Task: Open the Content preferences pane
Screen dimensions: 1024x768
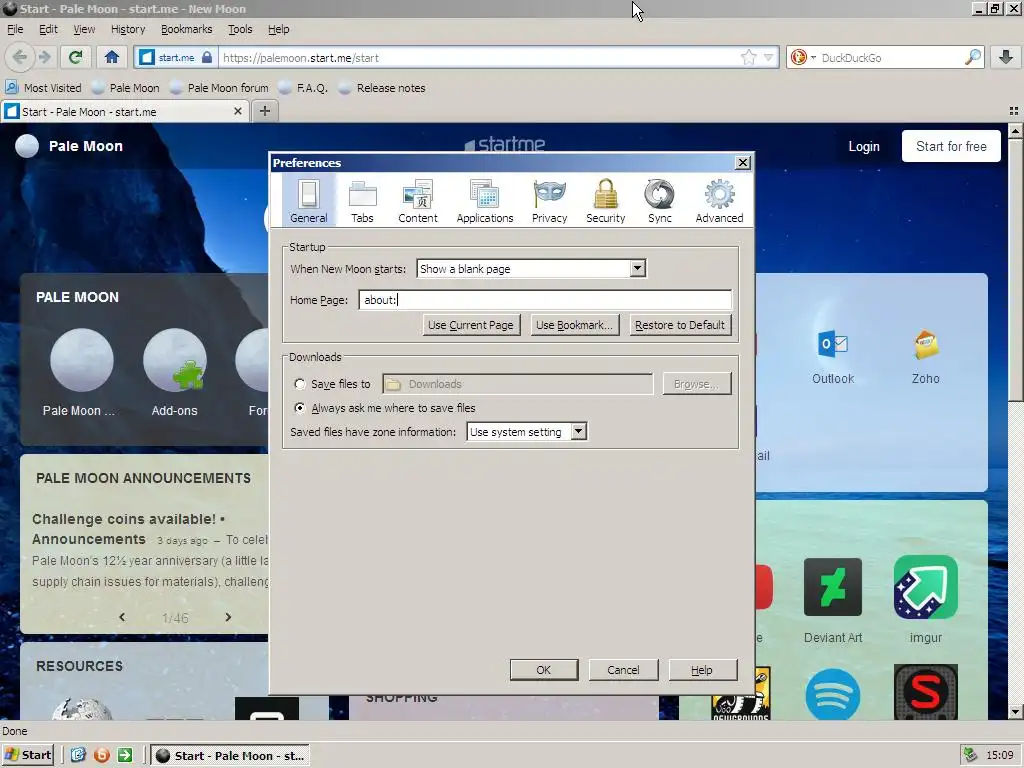Action: [418, 201]
